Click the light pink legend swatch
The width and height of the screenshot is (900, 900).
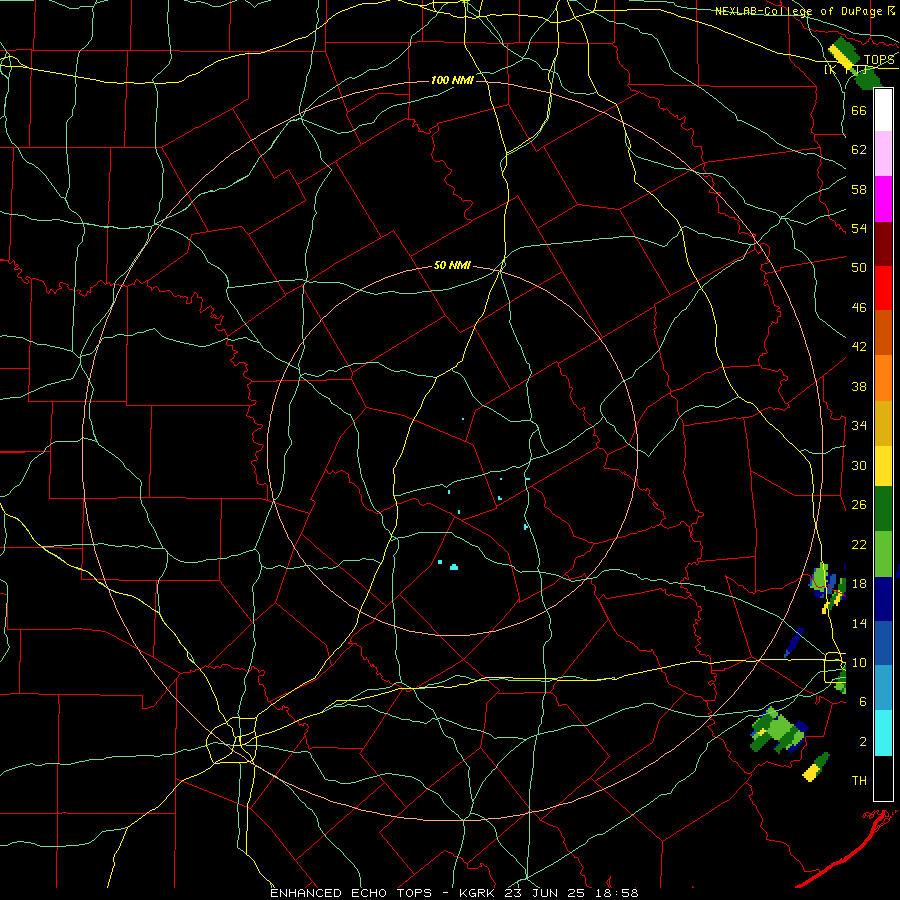(x=883, y=154)
